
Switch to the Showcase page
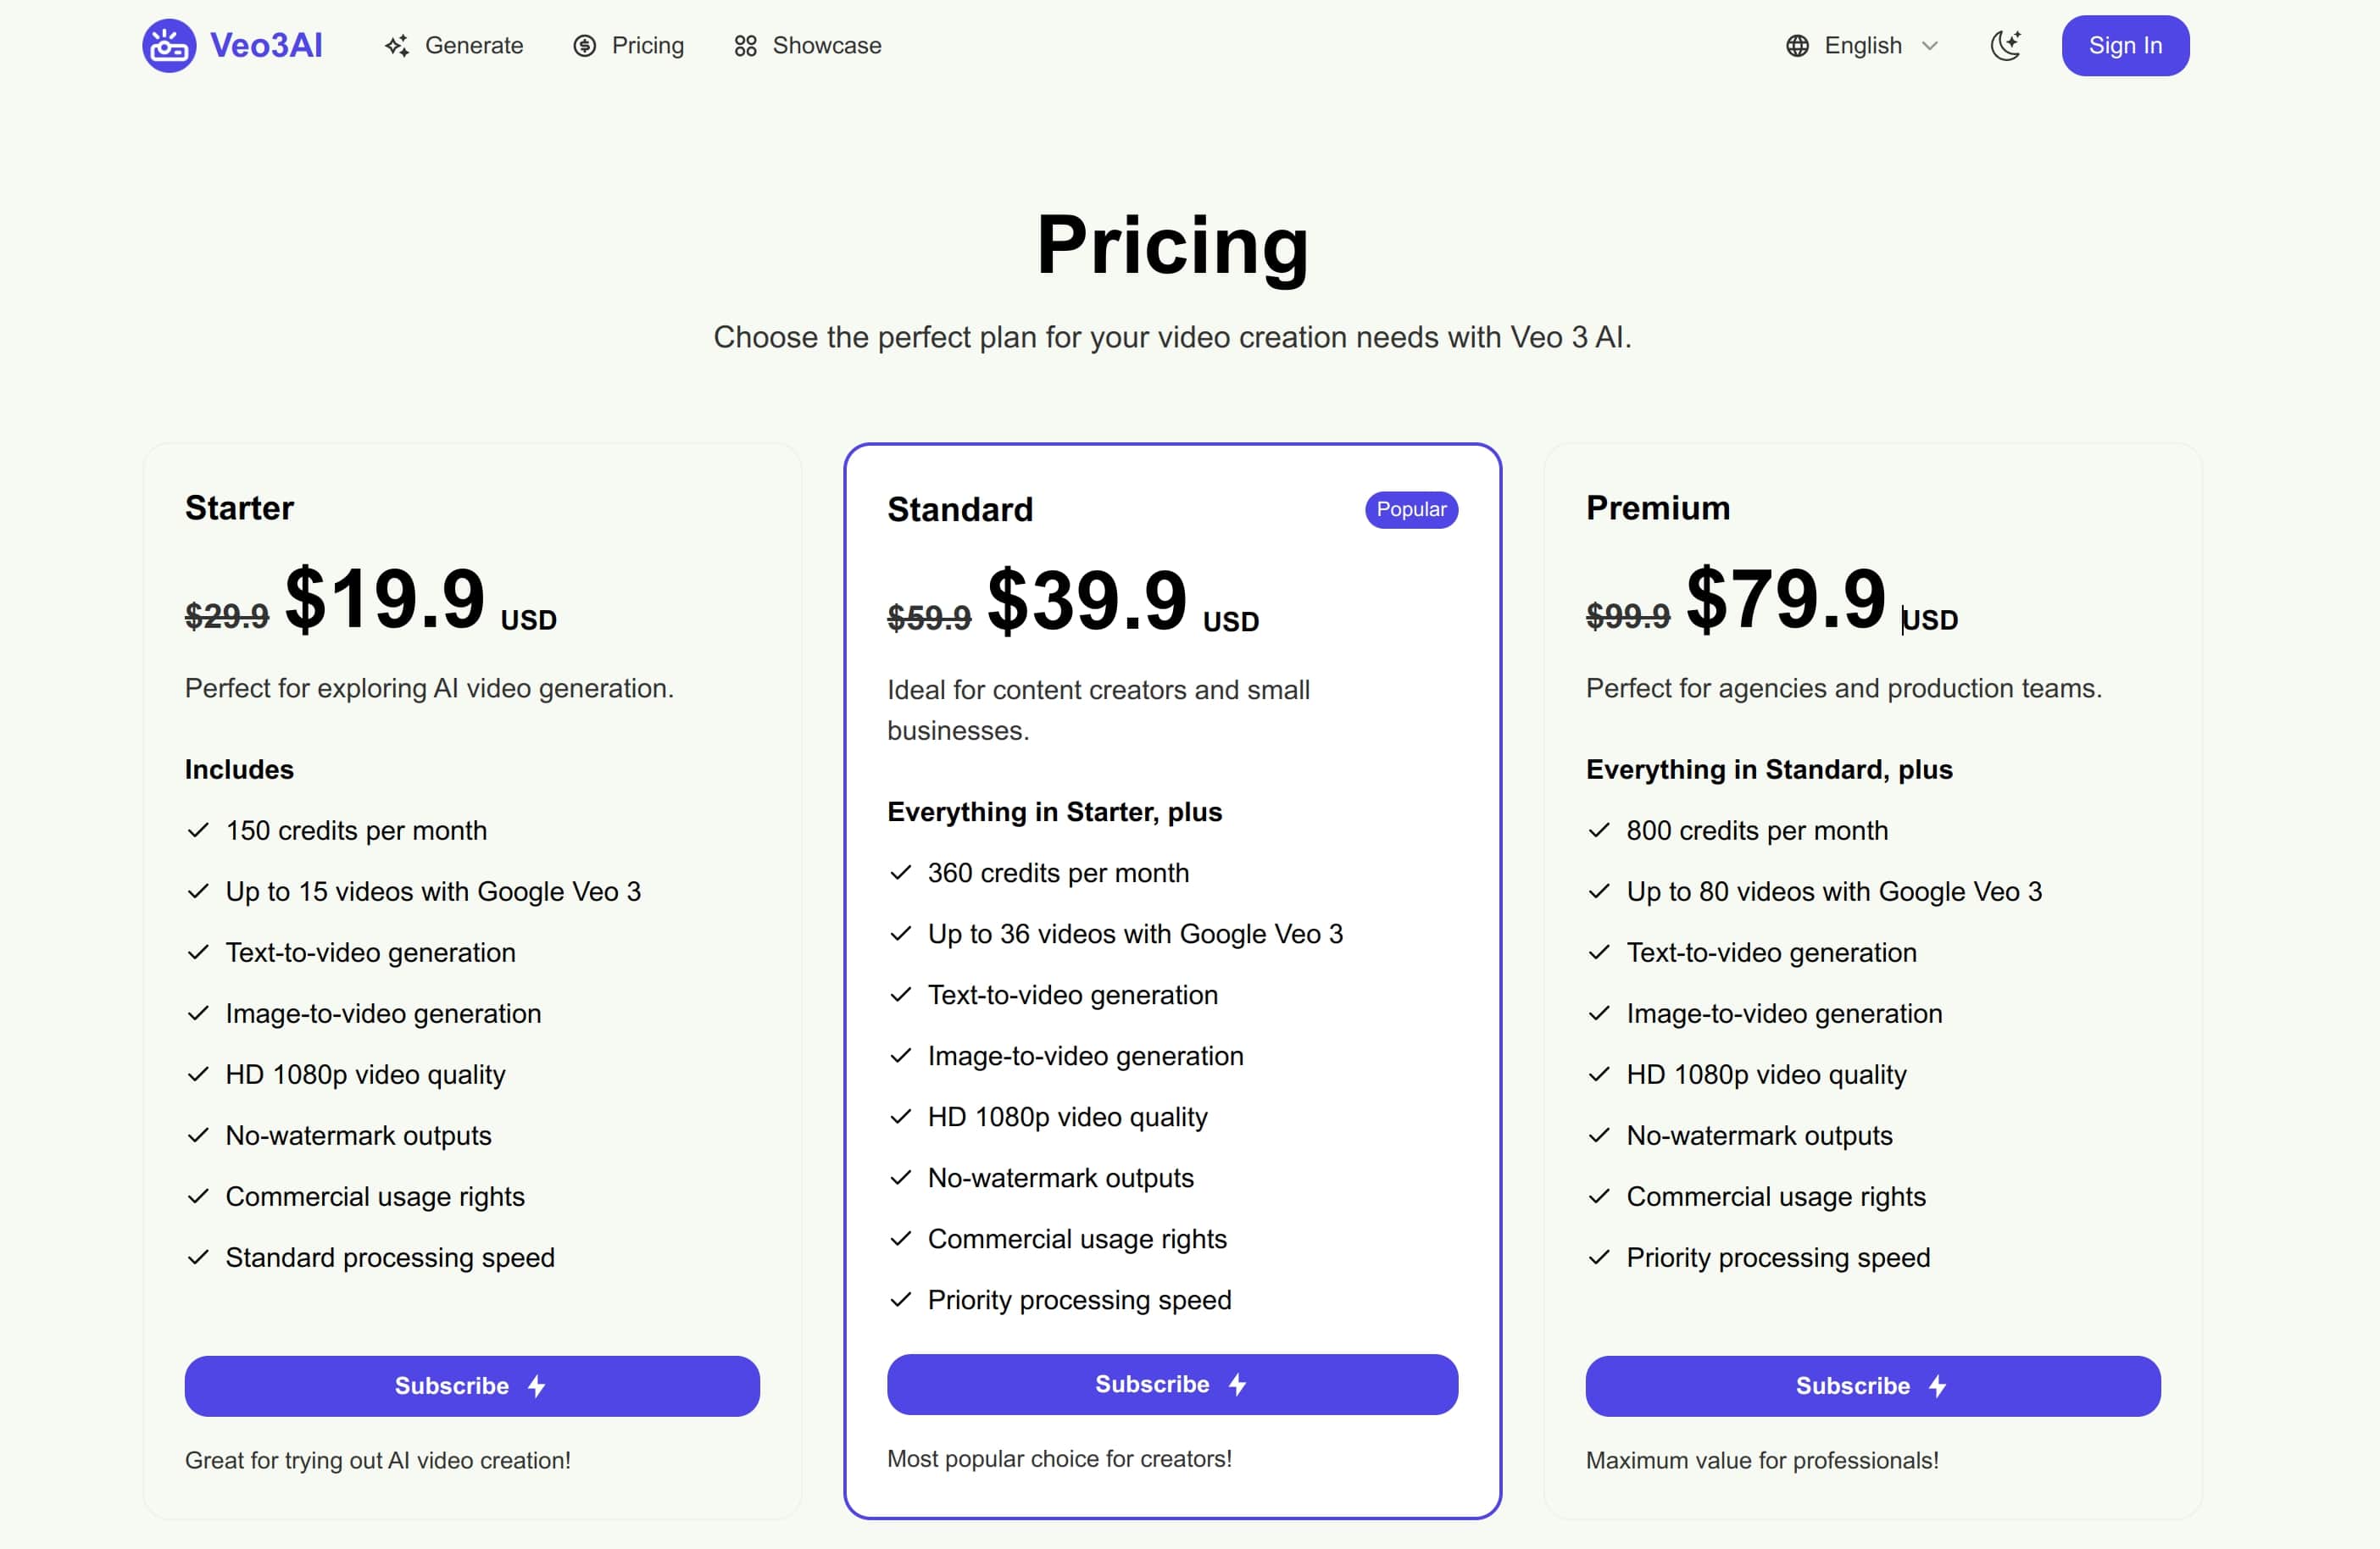pyautogui.click(x=825, y=45)
